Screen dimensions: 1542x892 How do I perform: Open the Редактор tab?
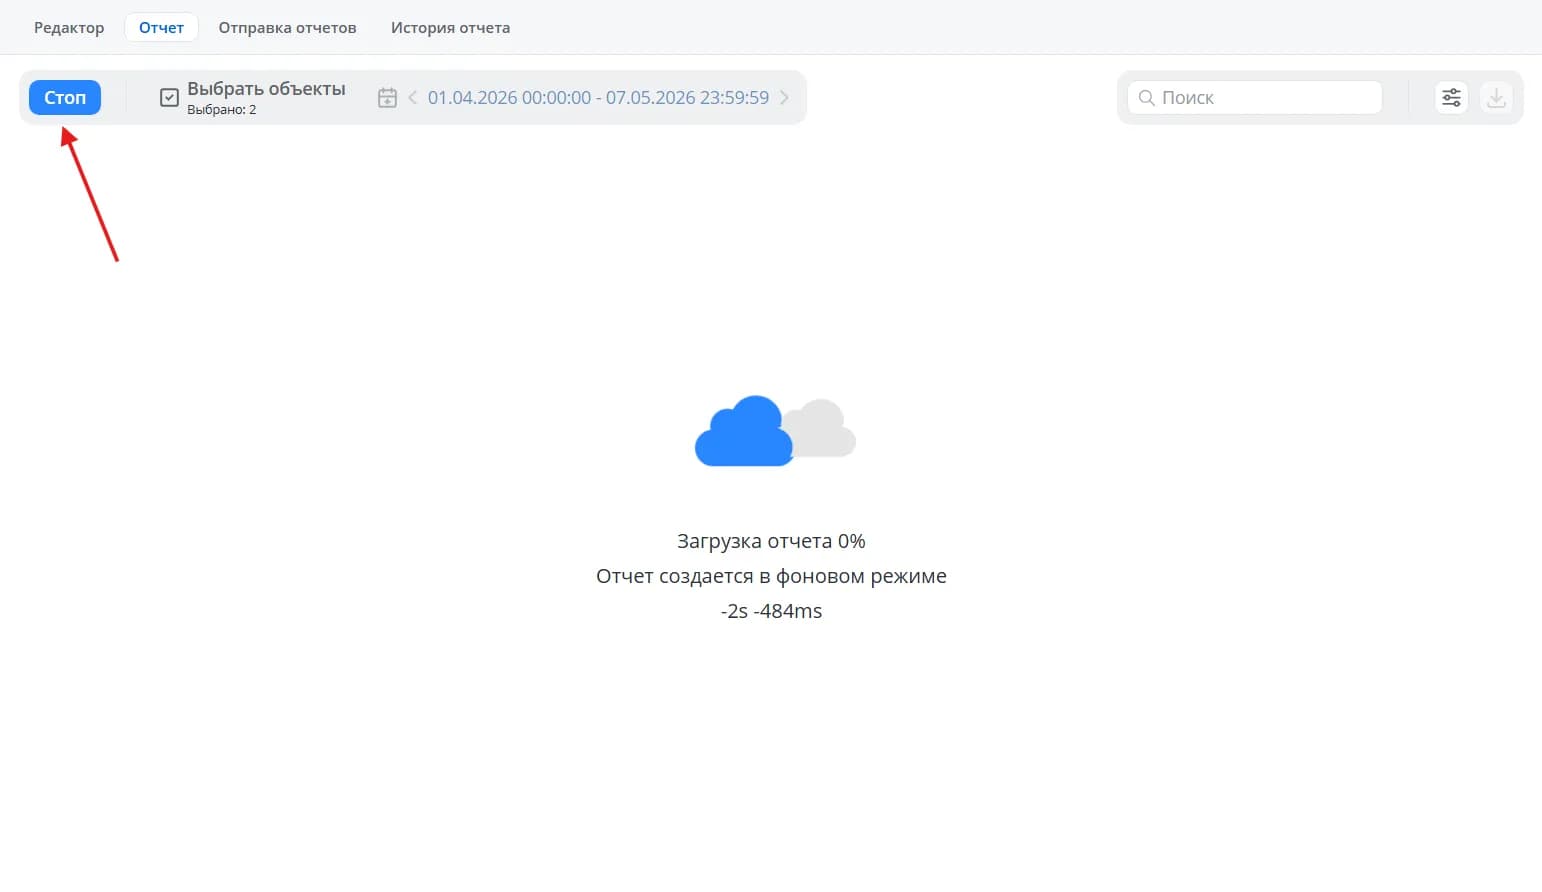[69, 28]
